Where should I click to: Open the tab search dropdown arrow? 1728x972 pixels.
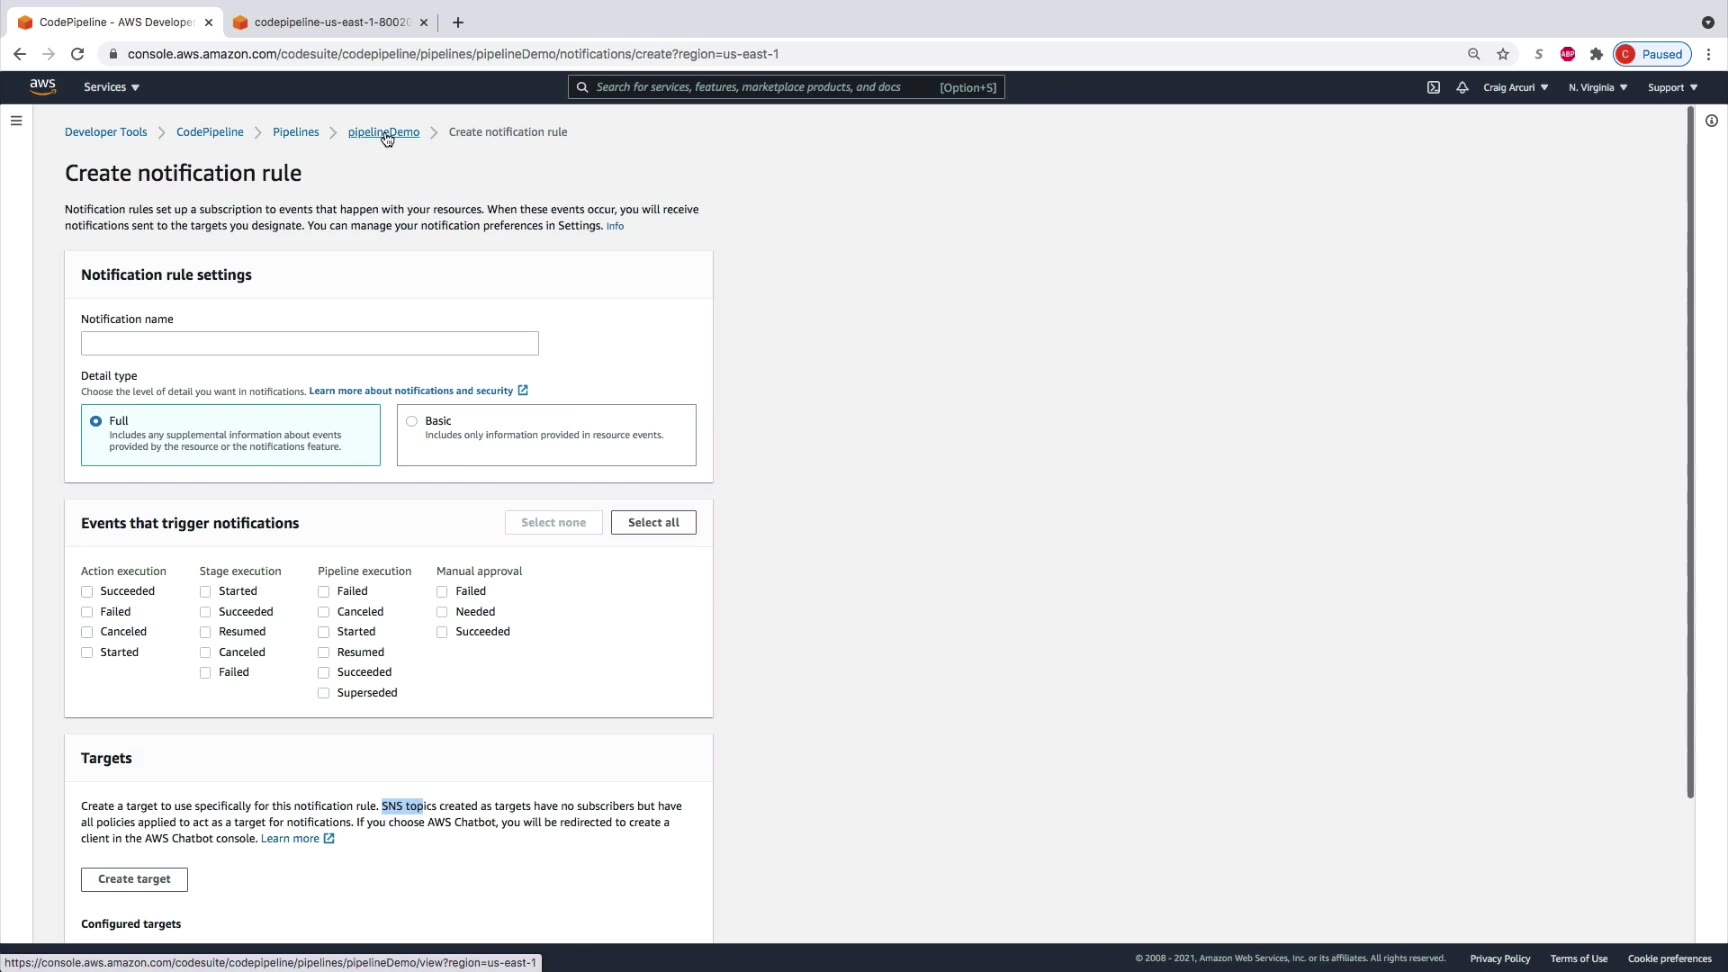coord(1708,22)
